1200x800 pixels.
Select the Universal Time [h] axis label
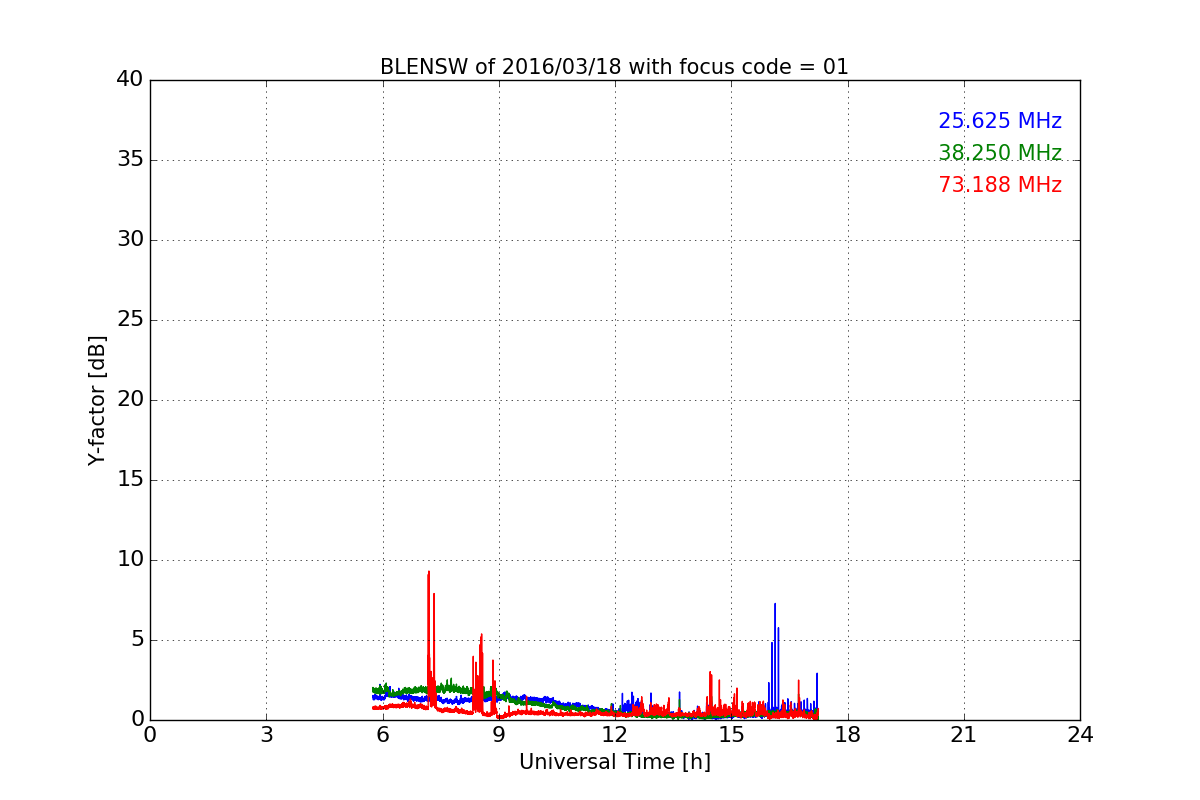(614, 762)
